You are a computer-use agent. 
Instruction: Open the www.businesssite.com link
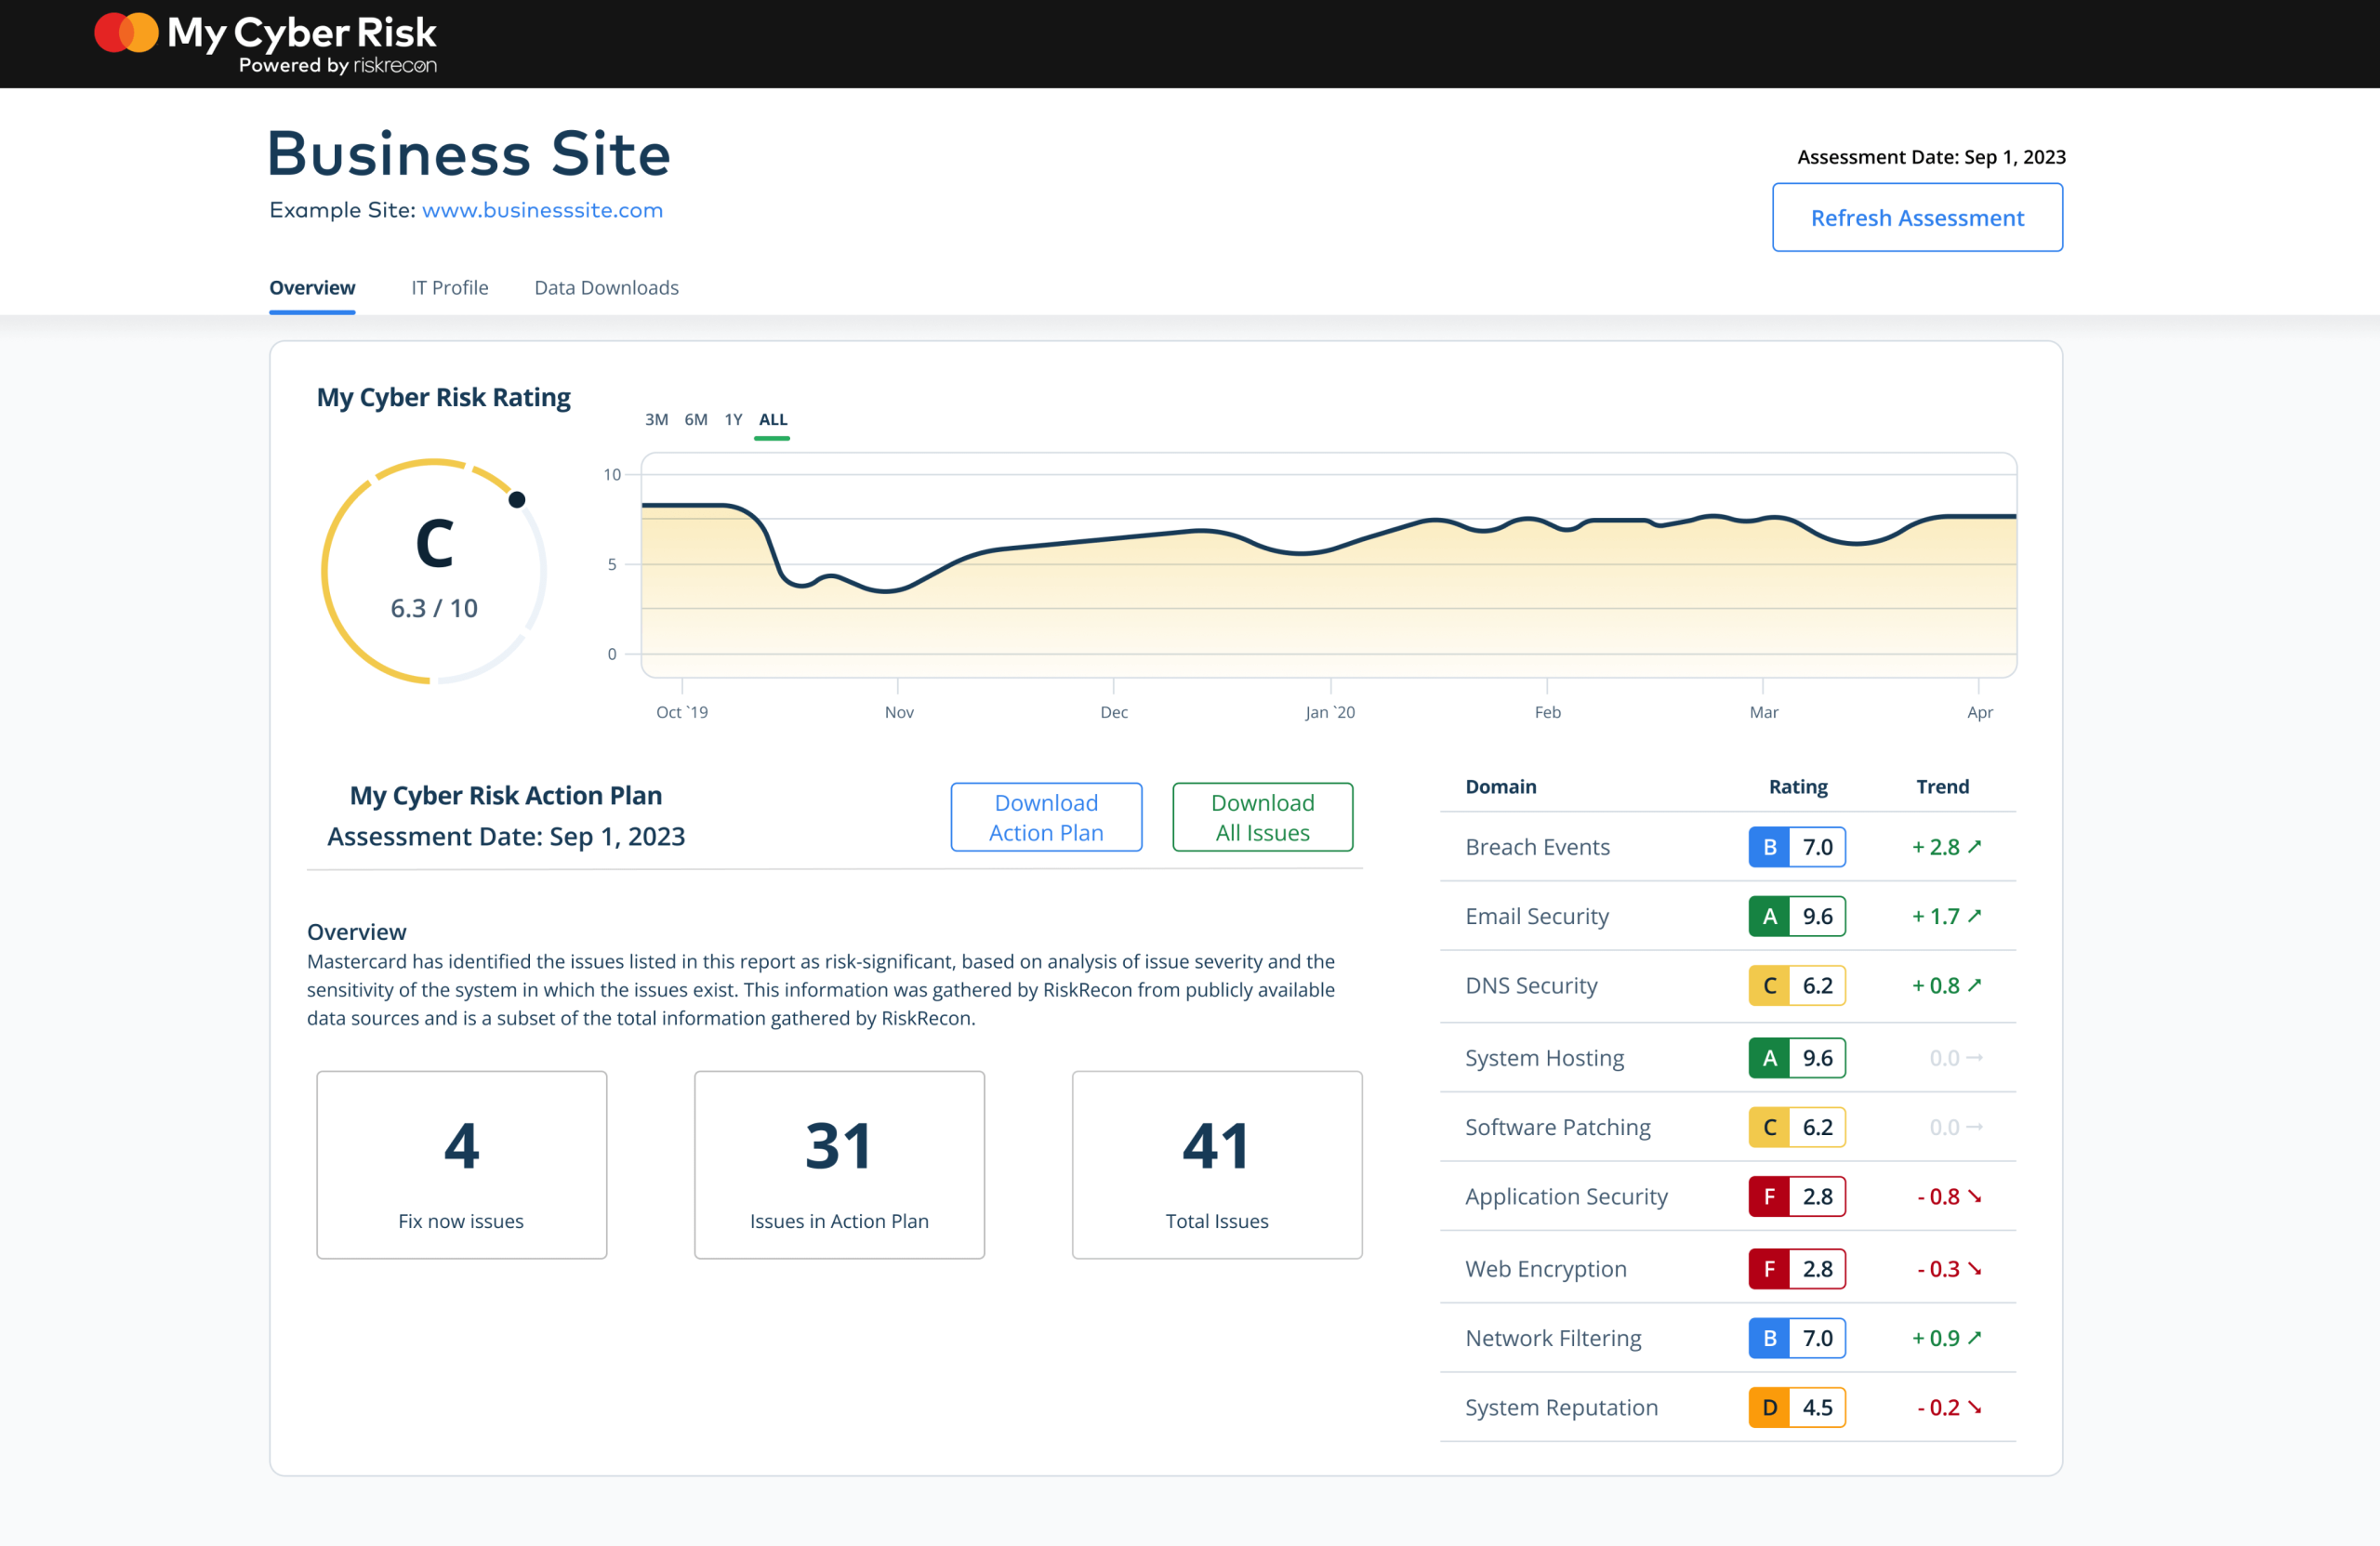tap(542, 210)
